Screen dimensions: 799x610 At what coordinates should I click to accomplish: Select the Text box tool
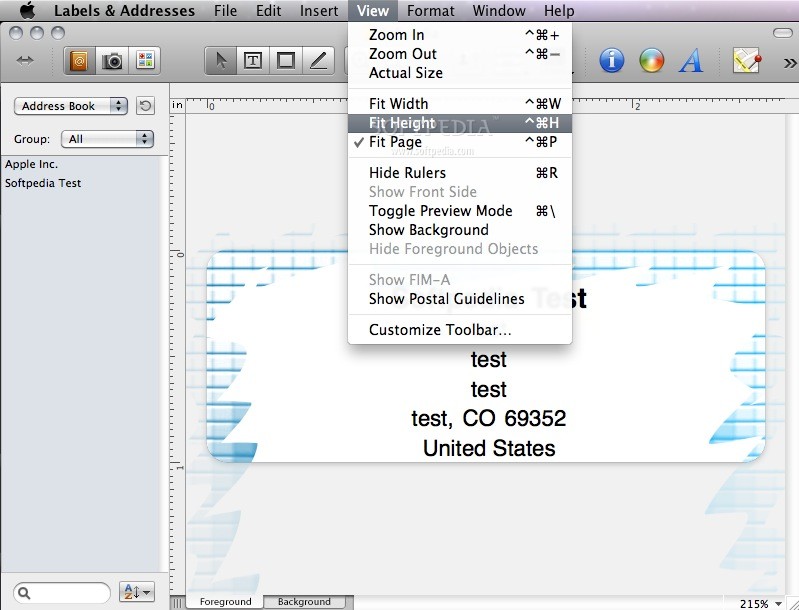click(x=253, y=61)
